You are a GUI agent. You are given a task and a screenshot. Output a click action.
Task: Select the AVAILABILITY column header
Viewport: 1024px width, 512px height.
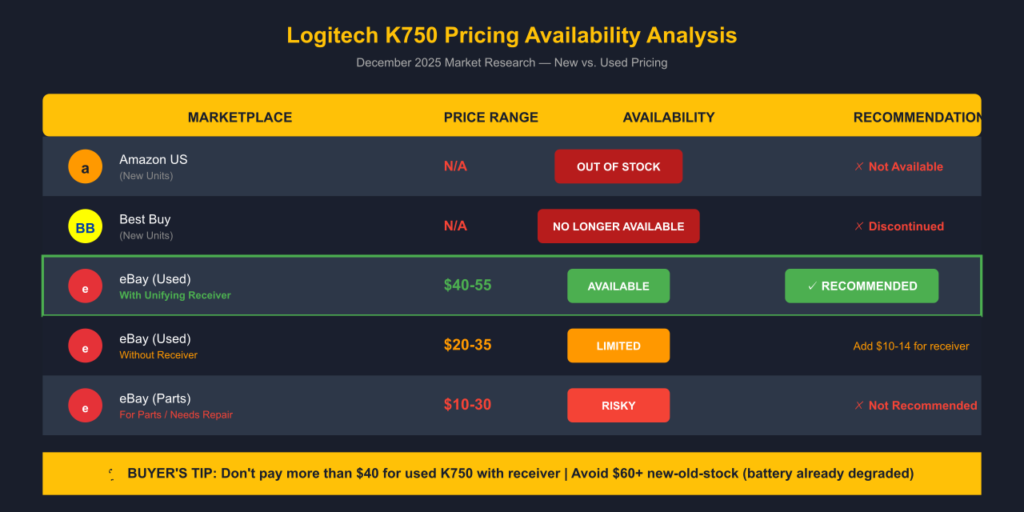pos(669,117)
